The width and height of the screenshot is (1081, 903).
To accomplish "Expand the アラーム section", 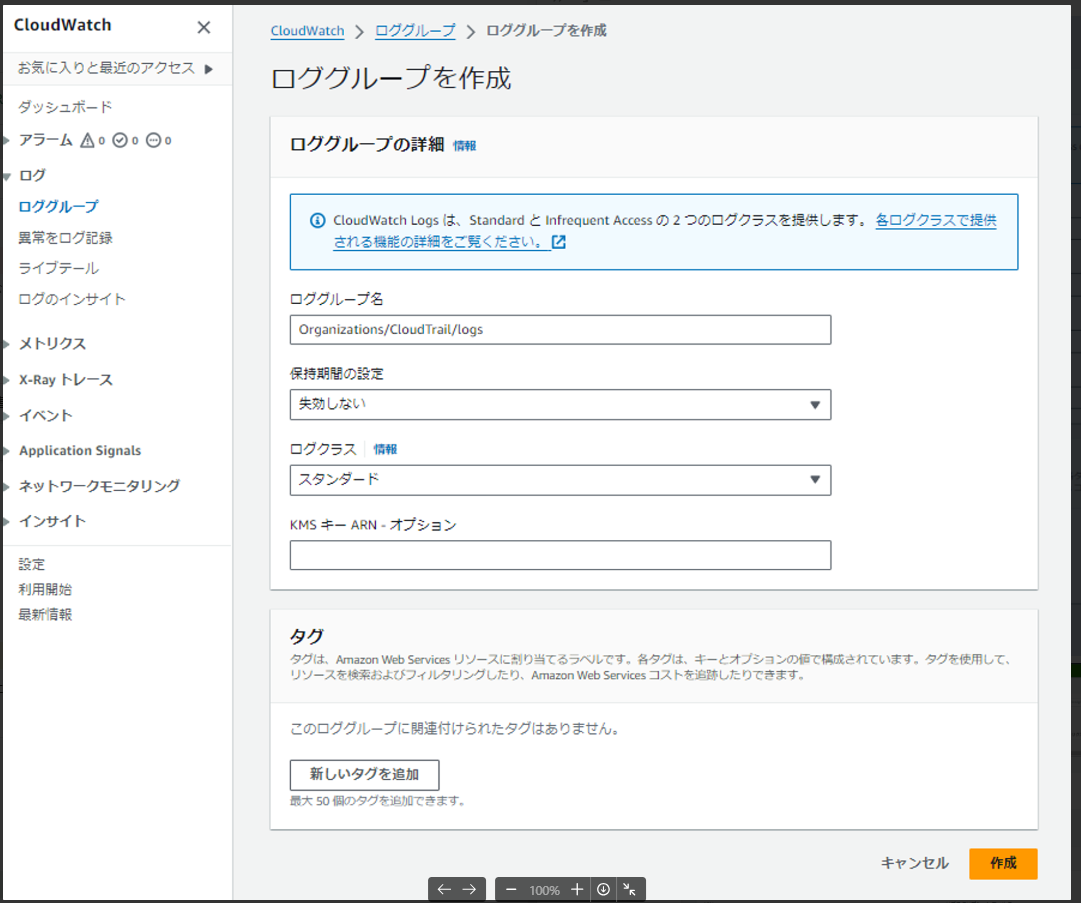I will 6,141.
